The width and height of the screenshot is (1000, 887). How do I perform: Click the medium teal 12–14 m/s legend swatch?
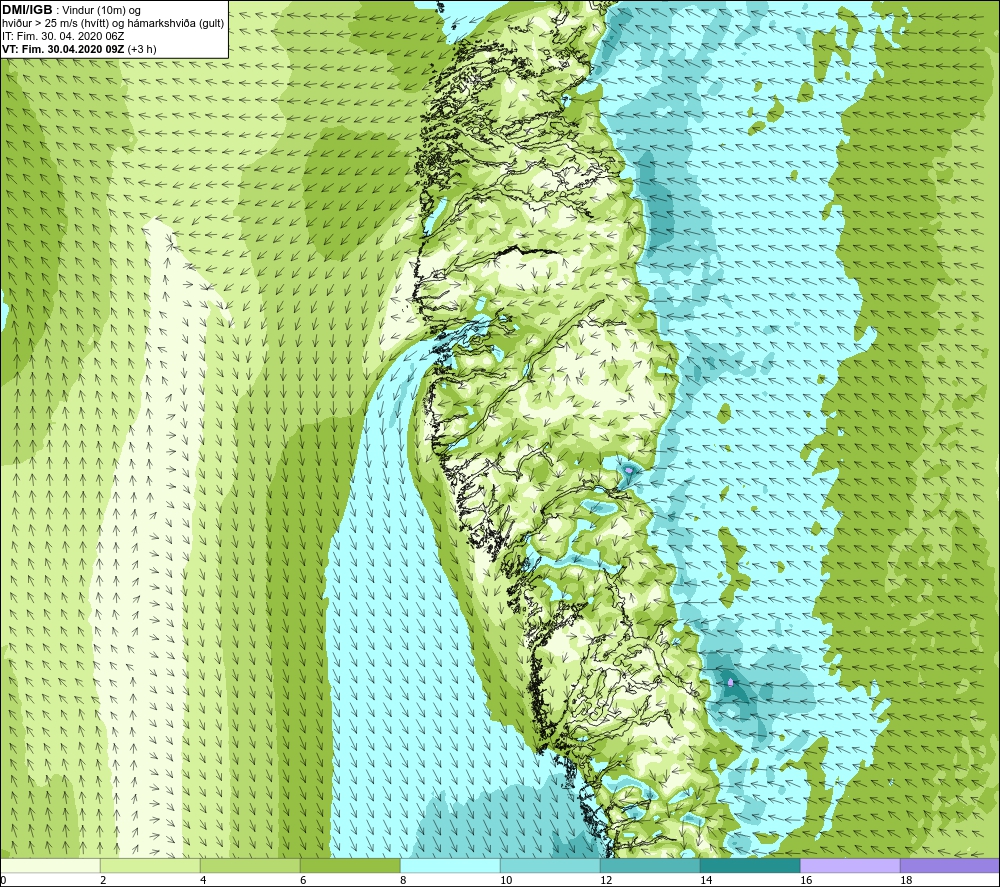point(650,865)
